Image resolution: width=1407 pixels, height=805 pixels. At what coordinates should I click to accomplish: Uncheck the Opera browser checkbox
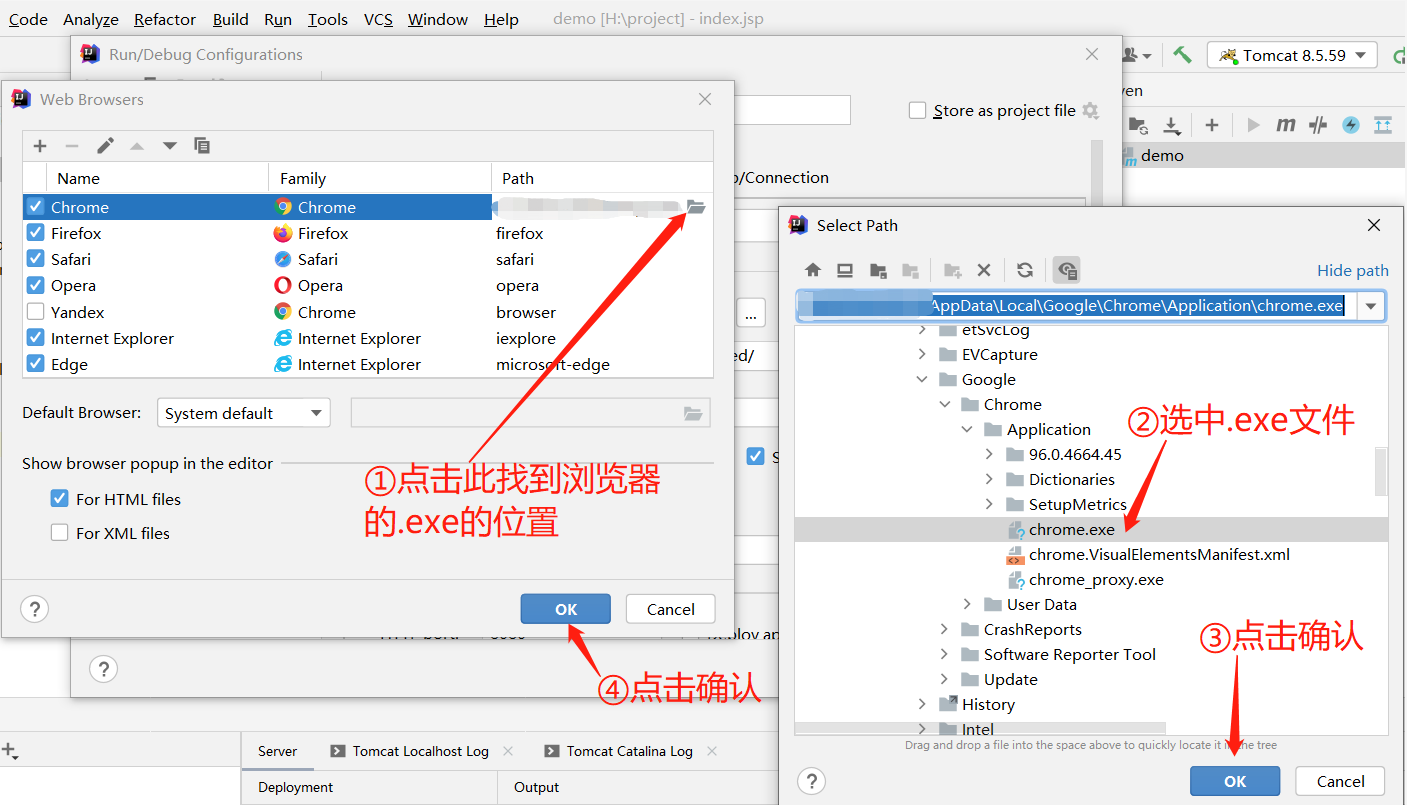pos(36,285)
